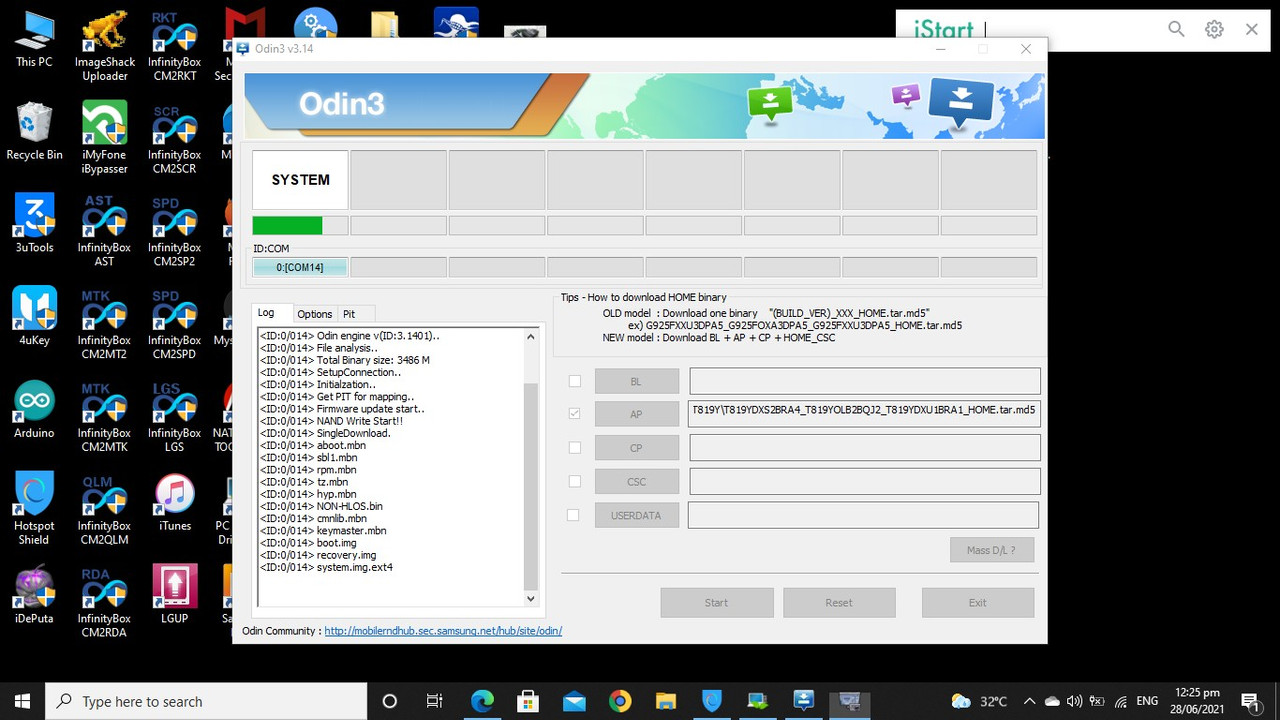This screenshot has width=1280, height=720.
Task: Select the iDePuta desktop icon
Action: point(34,596)
